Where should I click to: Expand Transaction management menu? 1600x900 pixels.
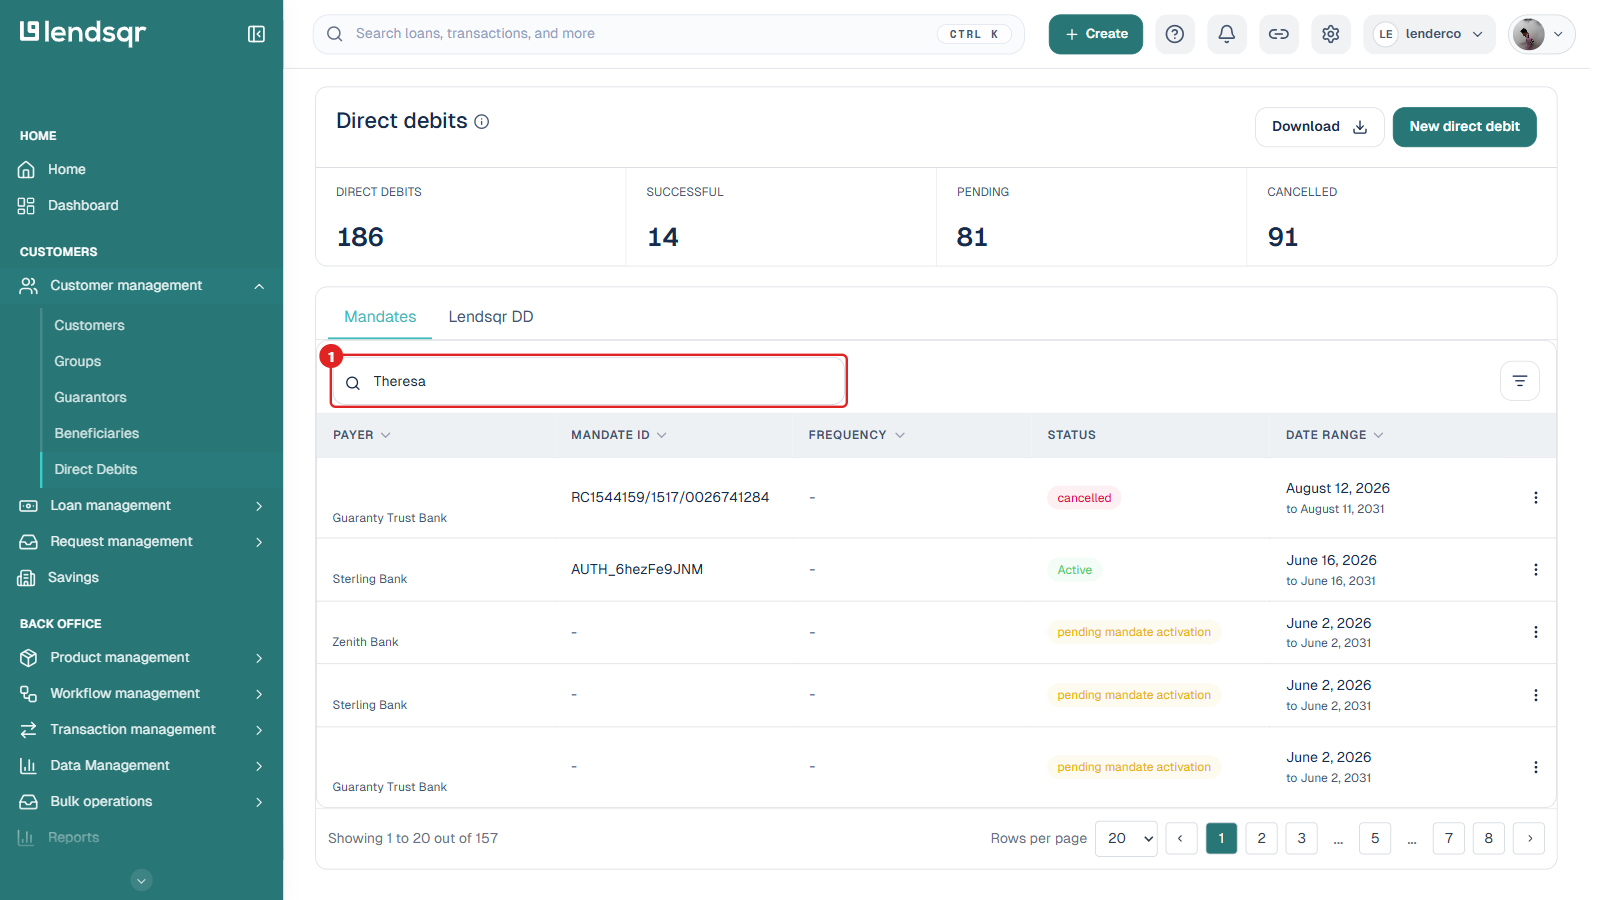[x=141, y=730]
